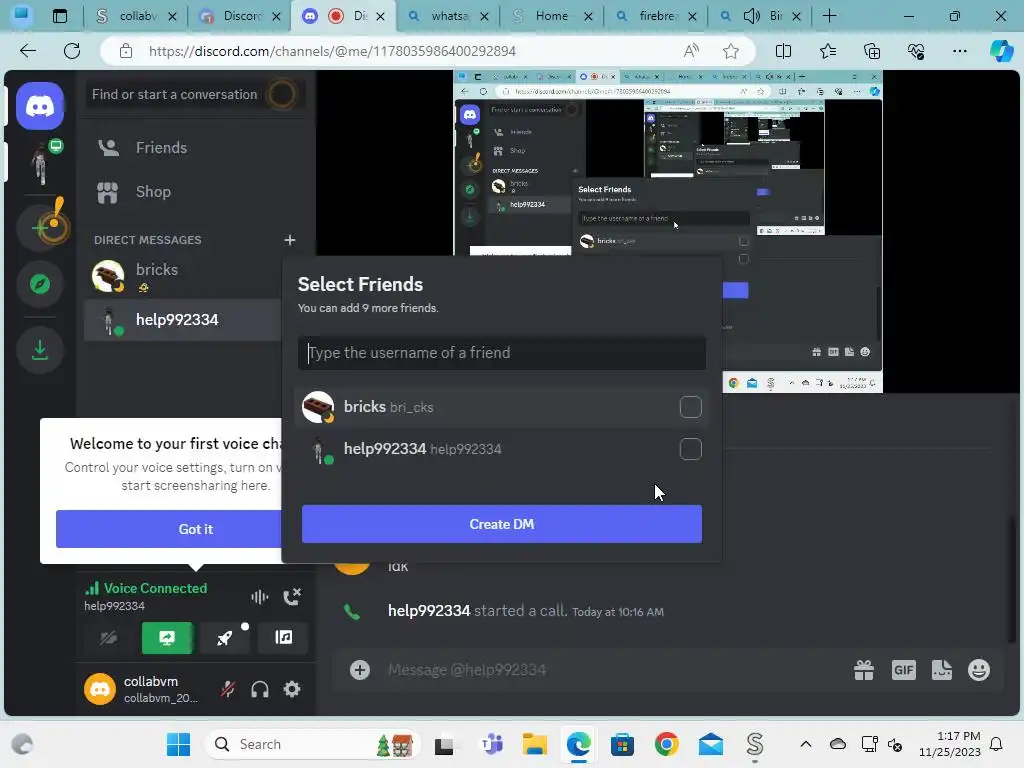Turn on camera in voice panel
The width and height of the screenshot is (1024, 768).
coord(108,637)
